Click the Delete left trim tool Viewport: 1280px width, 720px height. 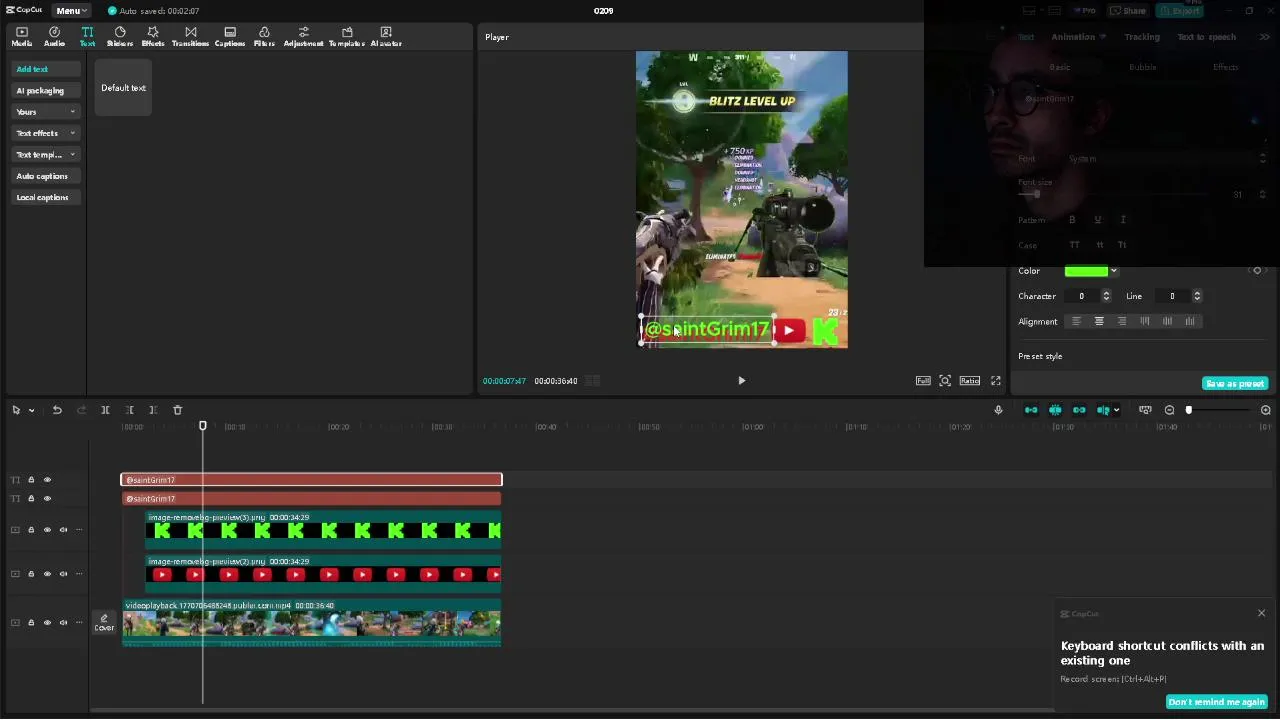130,410
